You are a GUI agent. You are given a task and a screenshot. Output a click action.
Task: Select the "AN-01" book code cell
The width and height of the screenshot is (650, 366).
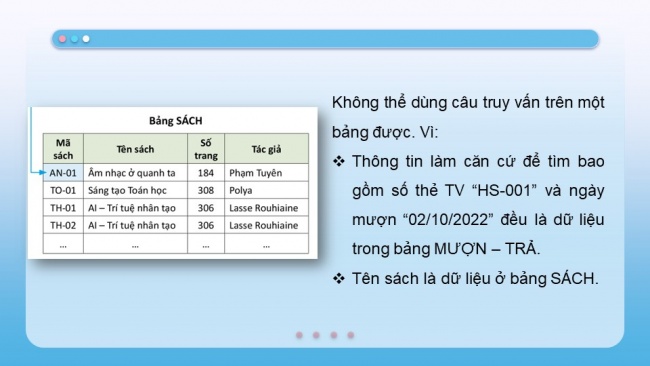click(x=63, y=172)
